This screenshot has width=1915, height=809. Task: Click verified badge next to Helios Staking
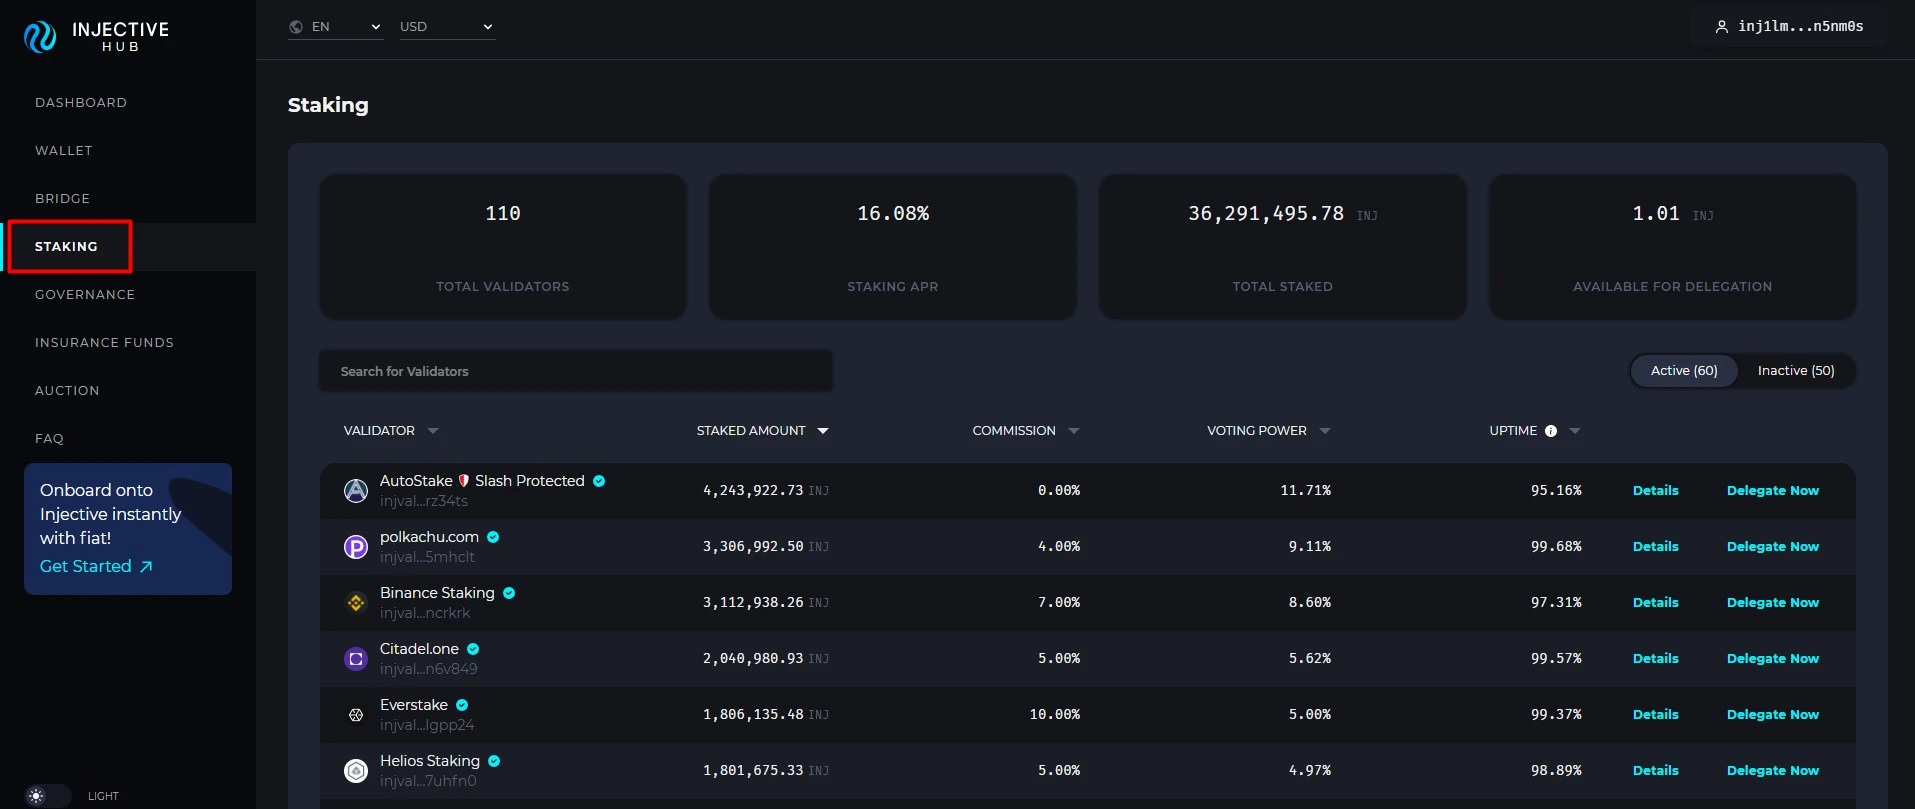494,761
